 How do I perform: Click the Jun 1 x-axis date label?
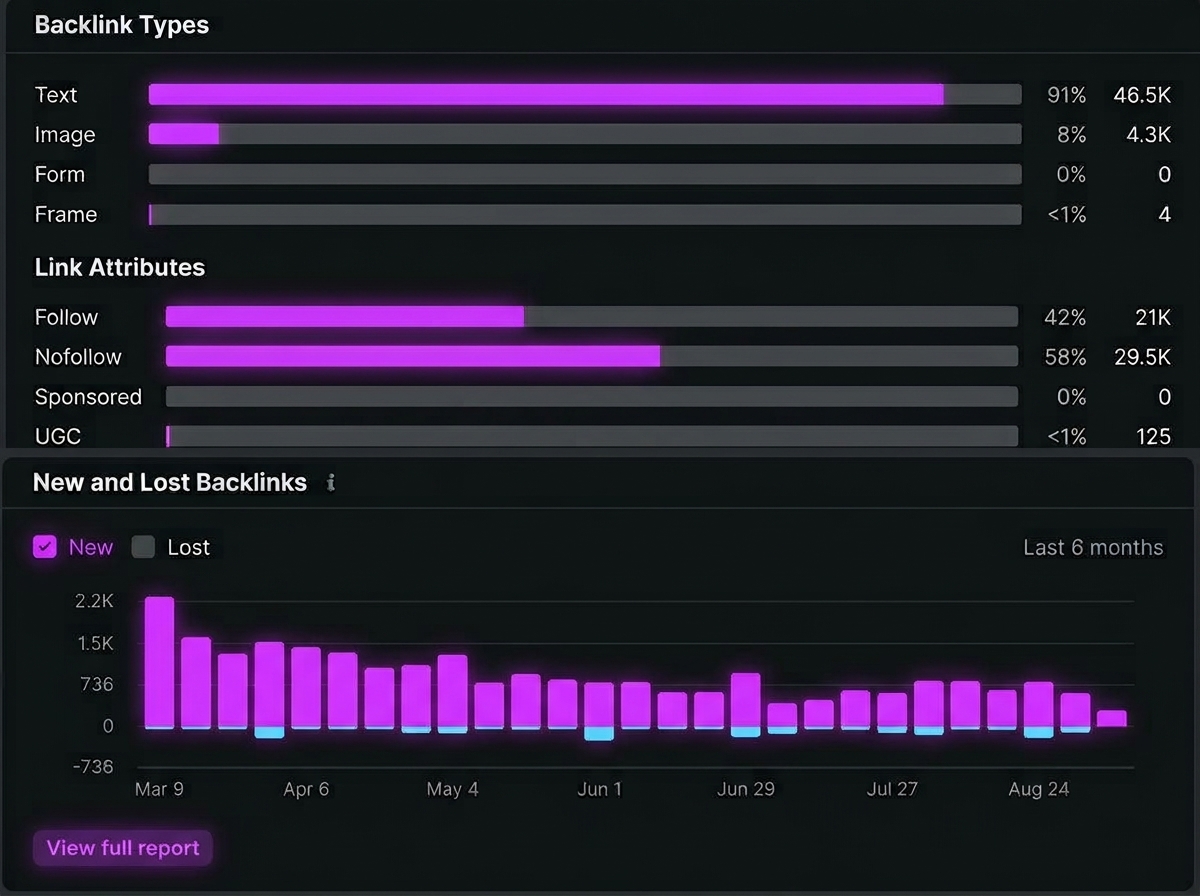pos(600,789)
